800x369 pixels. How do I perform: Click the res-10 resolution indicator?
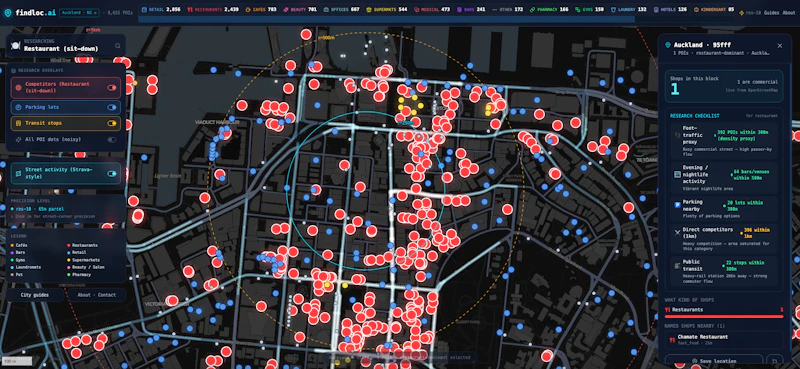tap(749, 13)
